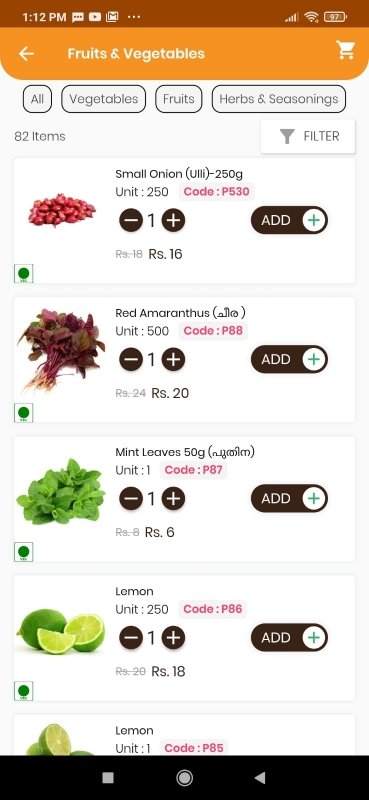Open the Mint Leaves product image

click(60, 491)
